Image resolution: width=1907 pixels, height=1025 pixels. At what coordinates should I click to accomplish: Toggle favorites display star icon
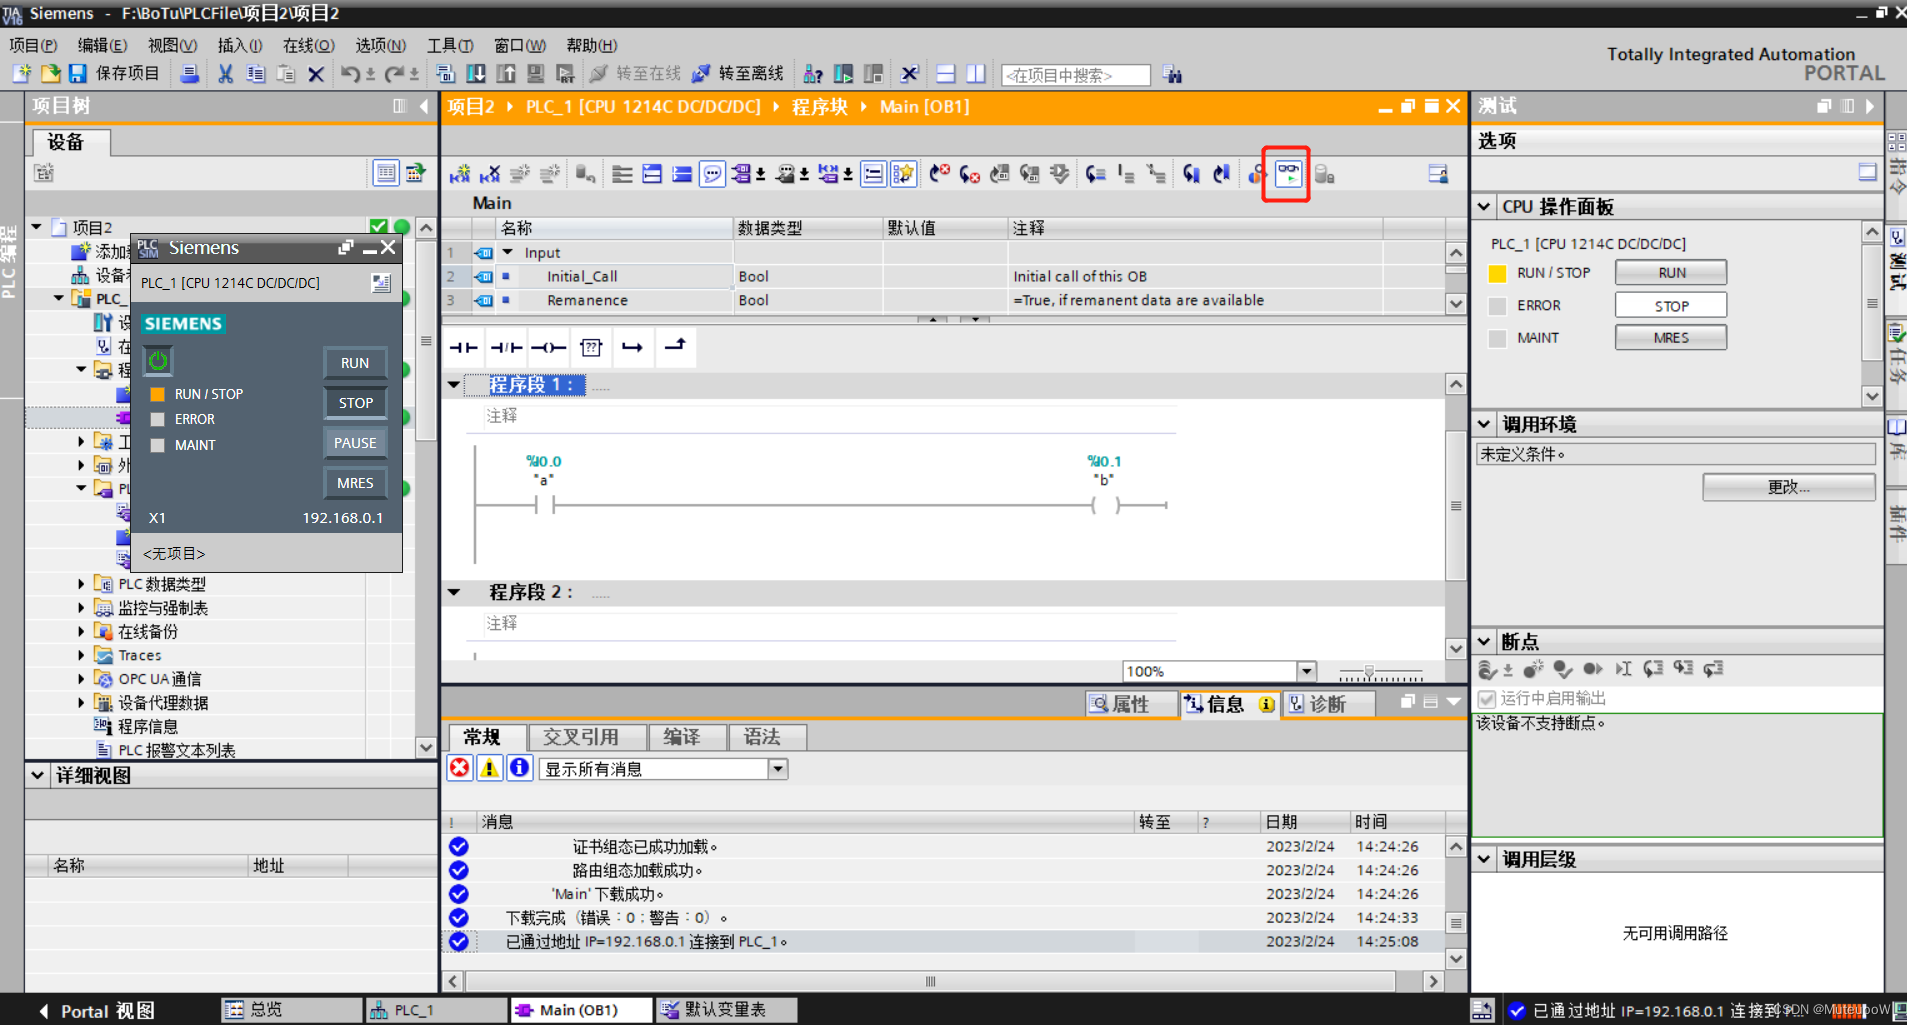coord(903,174)
